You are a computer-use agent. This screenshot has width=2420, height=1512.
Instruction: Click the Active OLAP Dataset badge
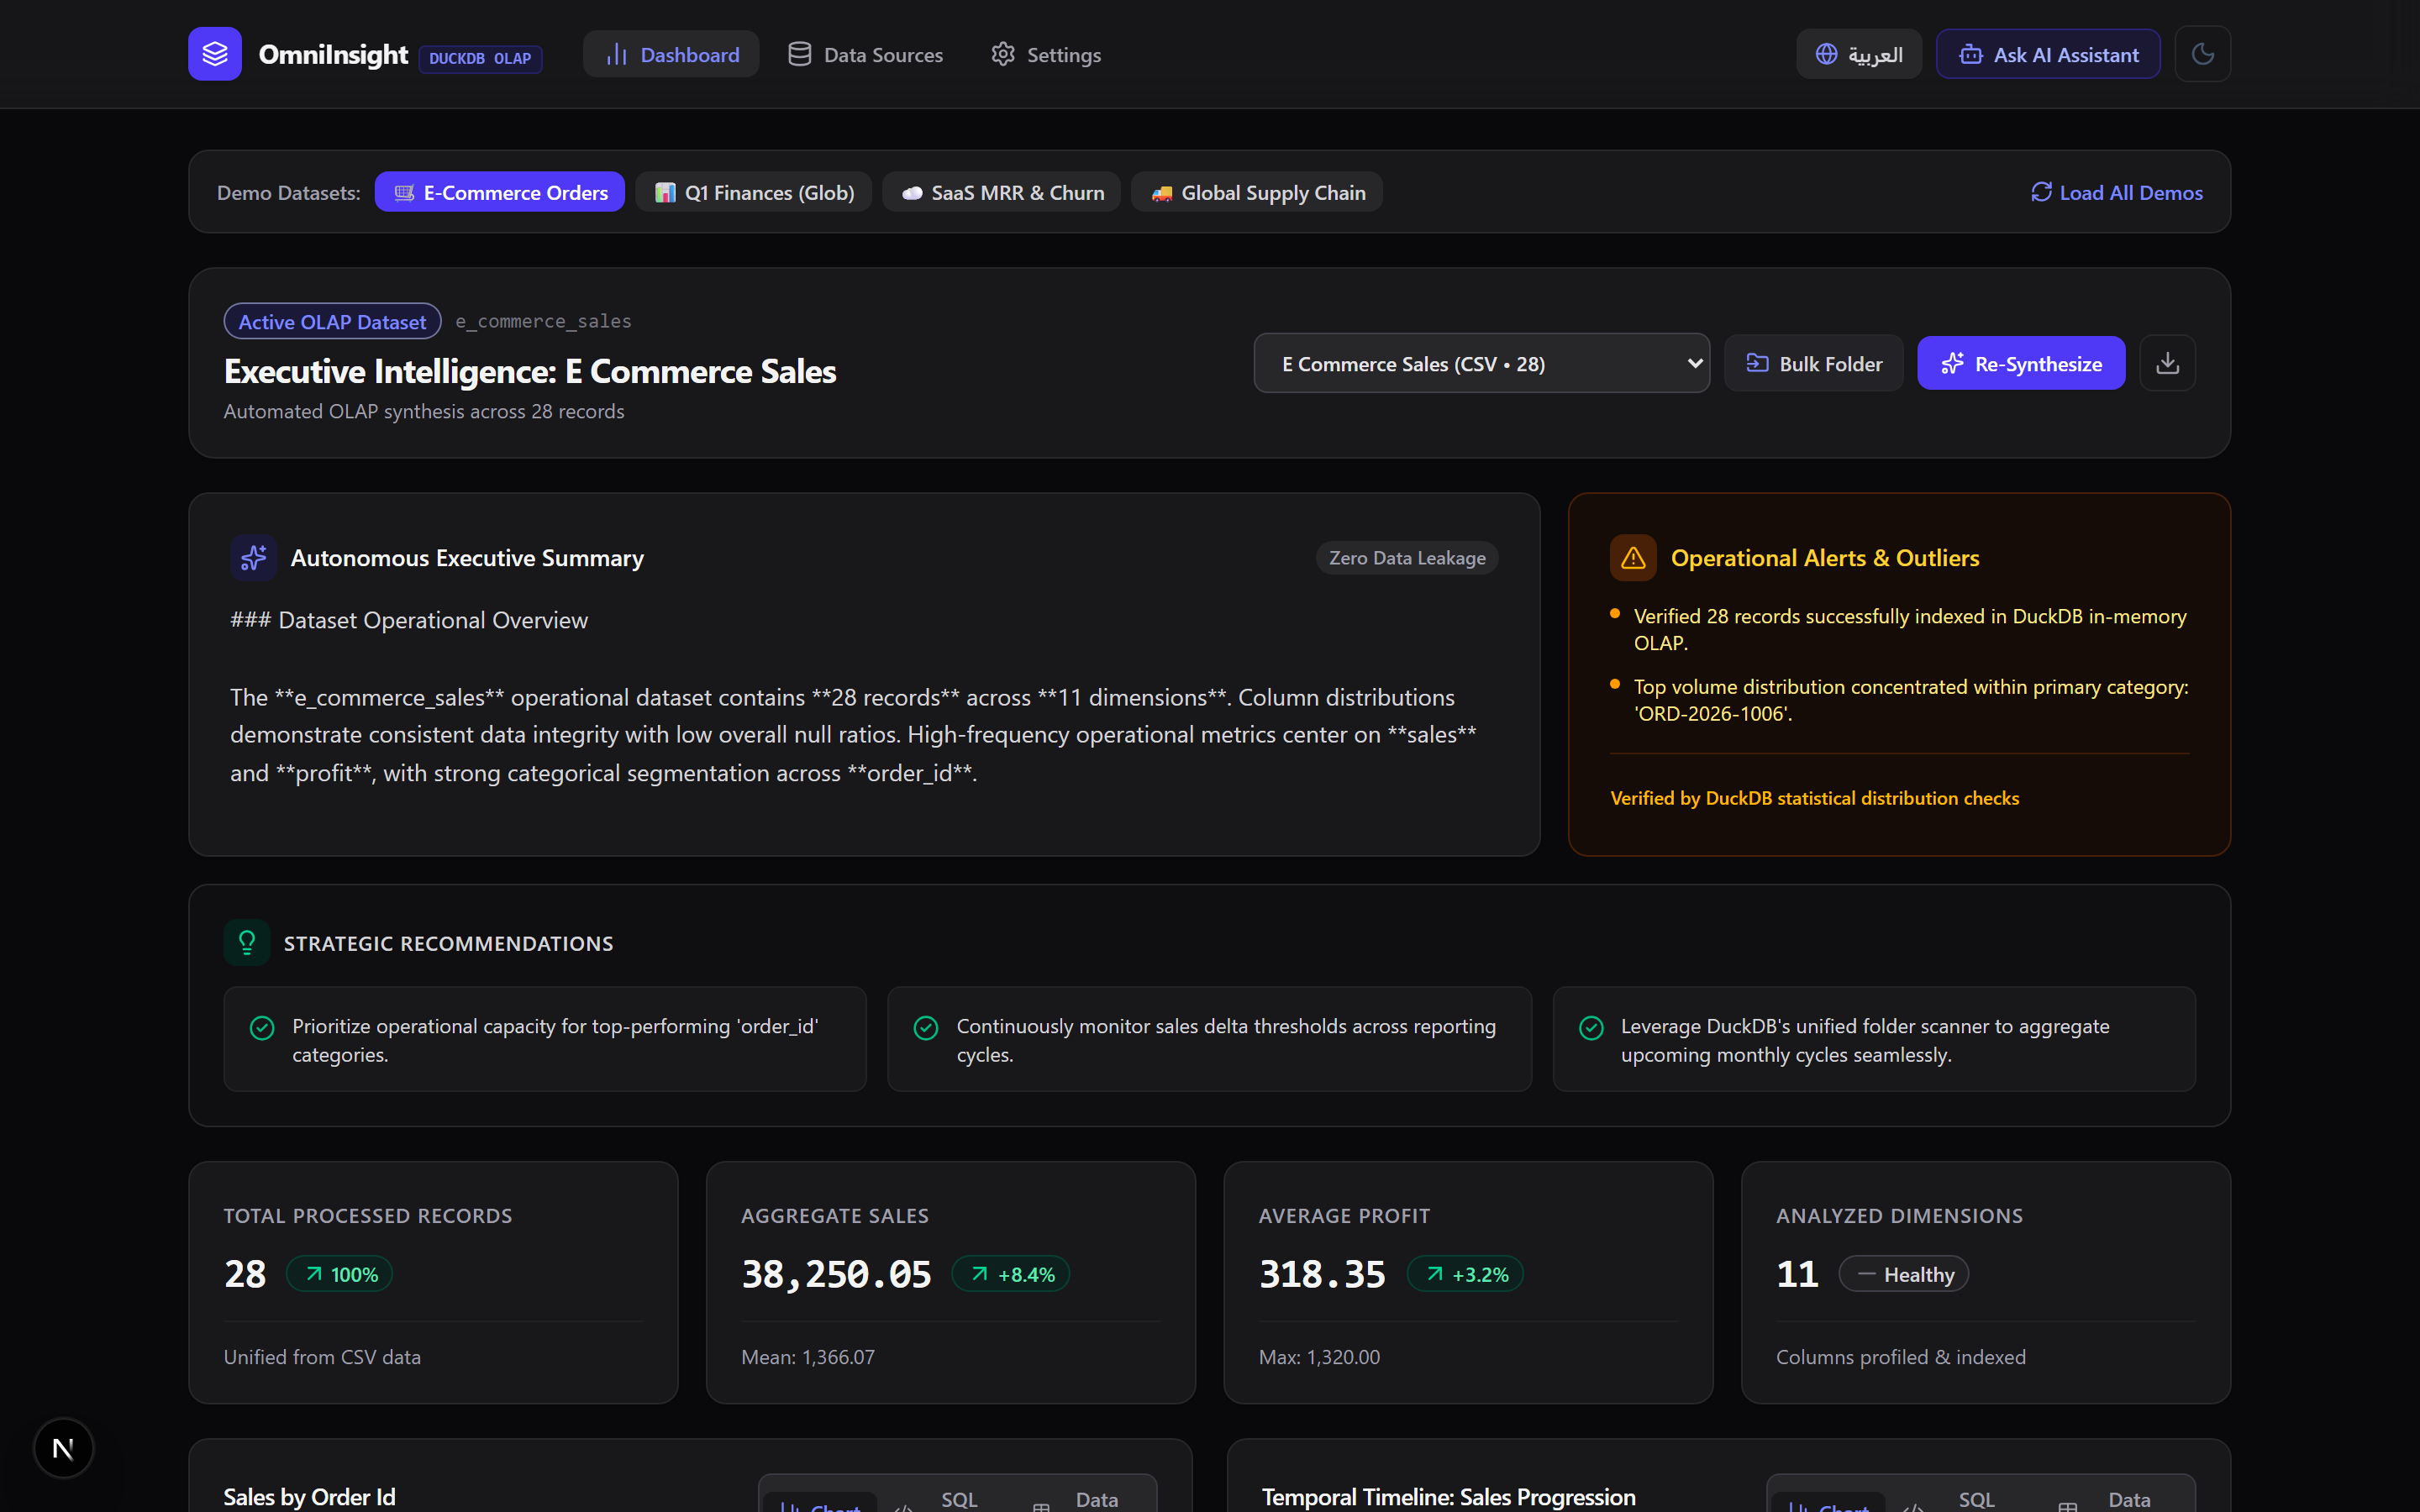point(333,321)
